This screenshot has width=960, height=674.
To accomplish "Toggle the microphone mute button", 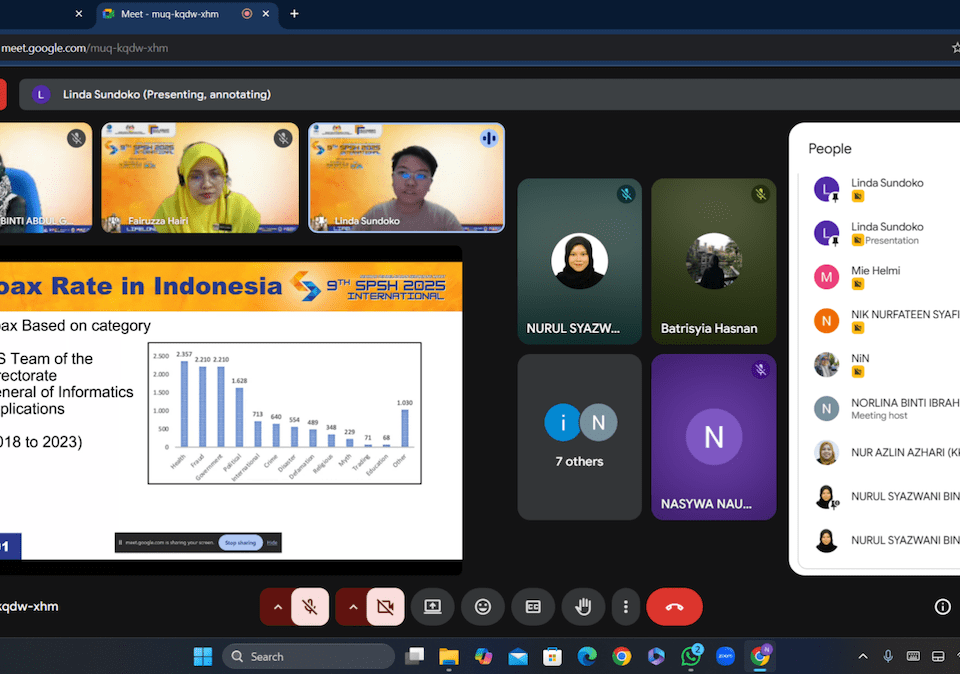I will coord(310,606).
